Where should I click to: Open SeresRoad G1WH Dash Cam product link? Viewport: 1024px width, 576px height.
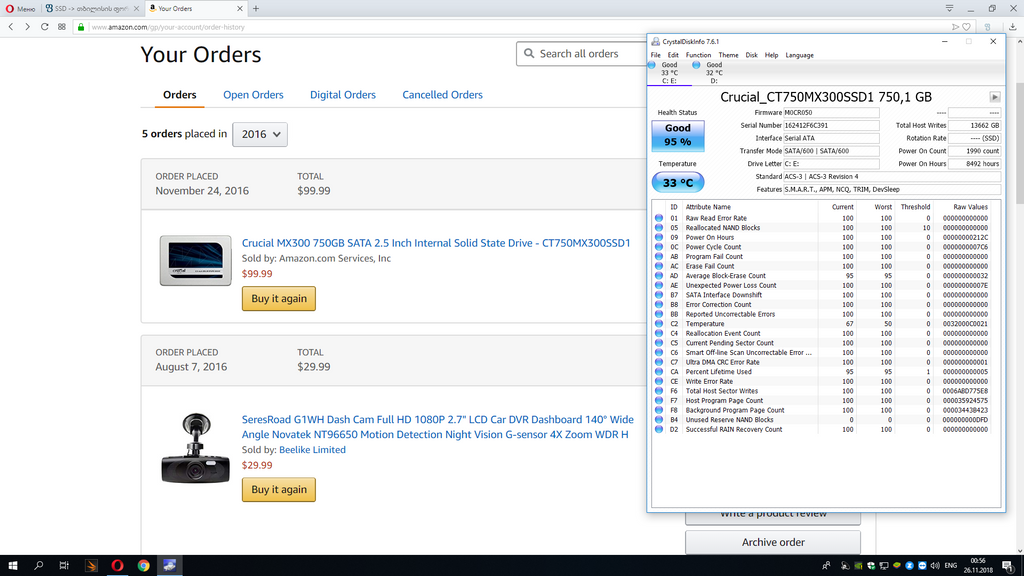(438, 427)
